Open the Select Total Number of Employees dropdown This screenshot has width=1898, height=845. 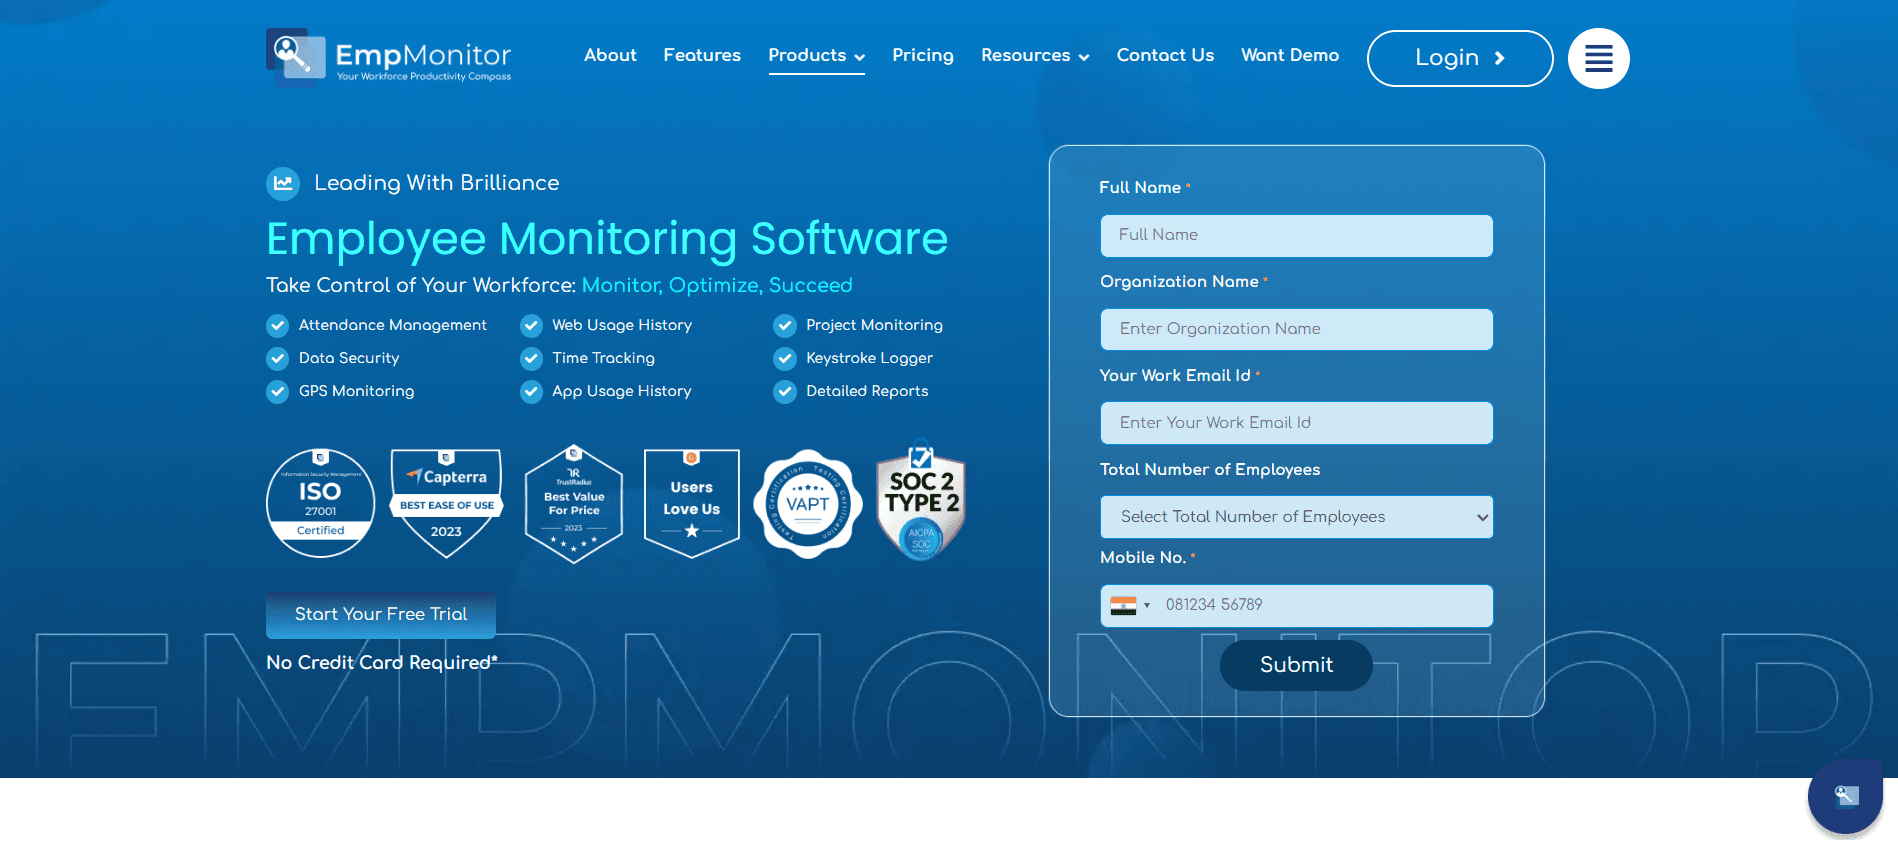1296,517
